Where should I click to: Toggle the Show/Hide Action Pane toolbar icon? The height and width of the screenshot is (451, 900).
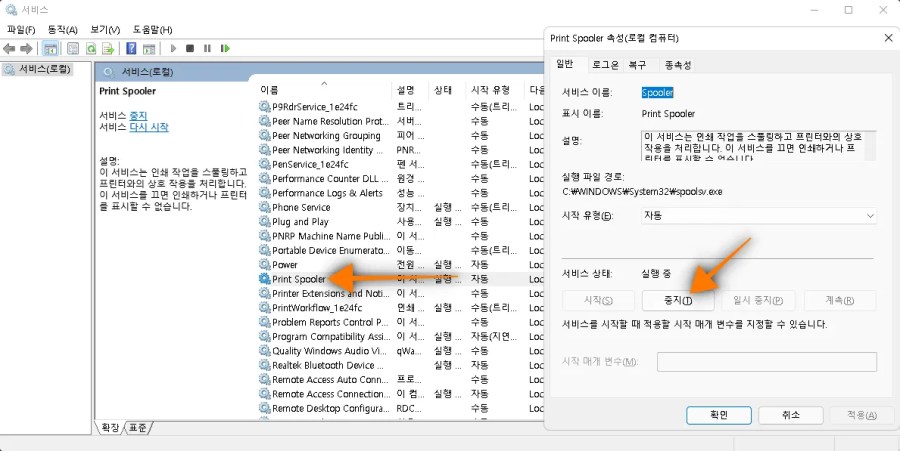149,49
